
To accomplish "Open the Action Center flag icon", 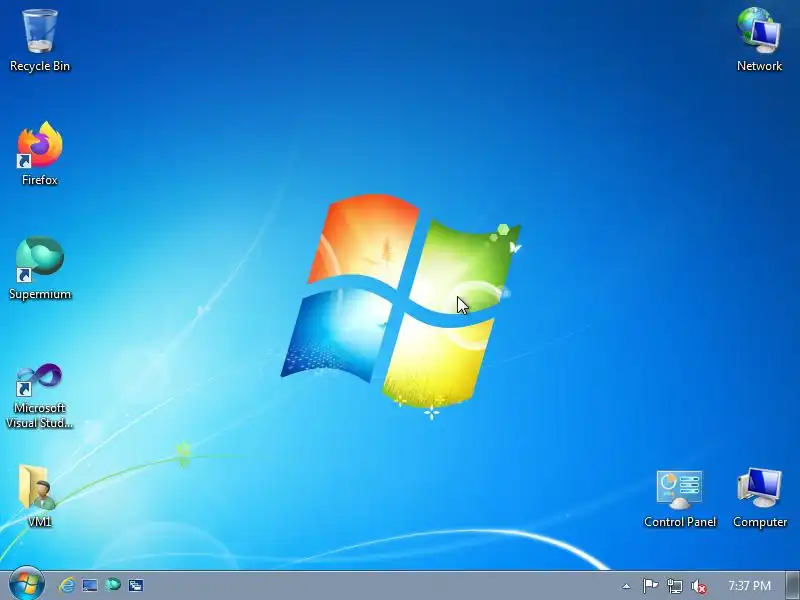I will (650, 586).
